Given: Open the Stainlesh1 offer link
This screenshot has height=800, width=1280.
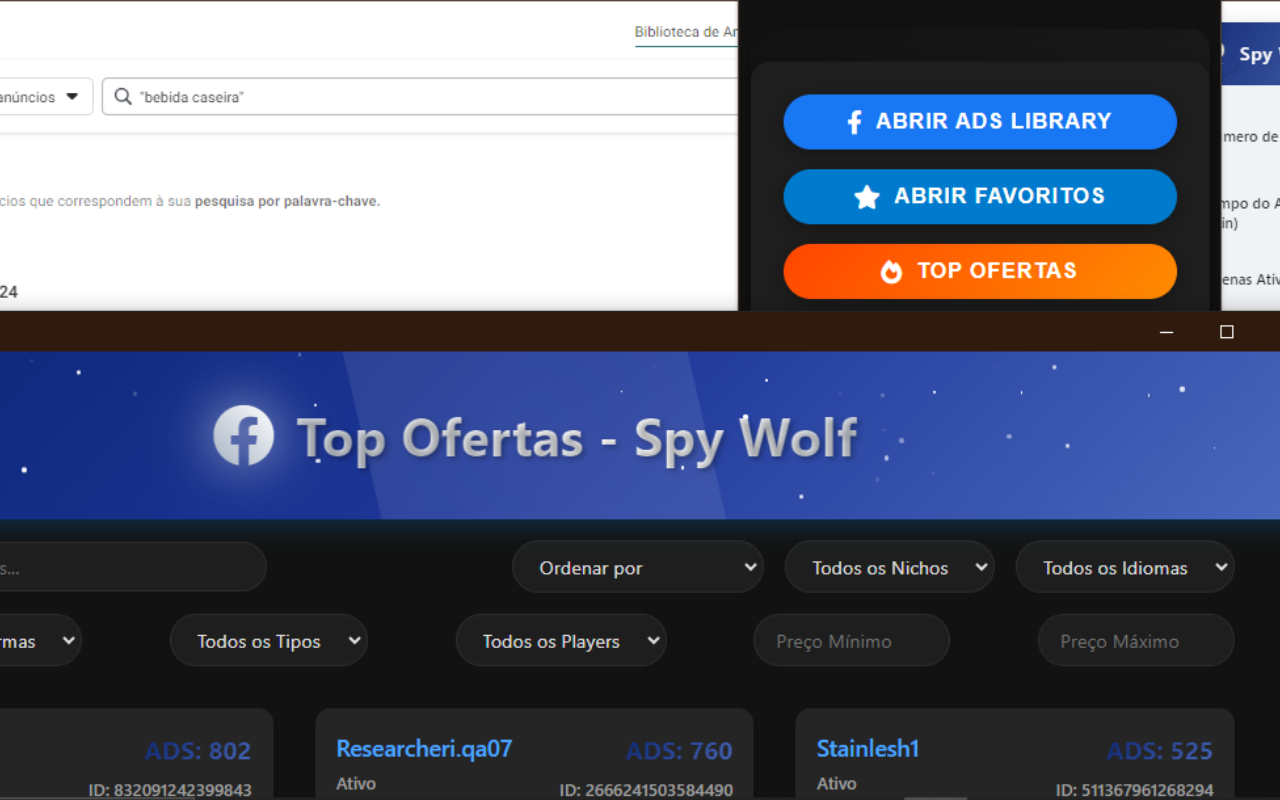Looking at the screenshot, I should [868, 749].
